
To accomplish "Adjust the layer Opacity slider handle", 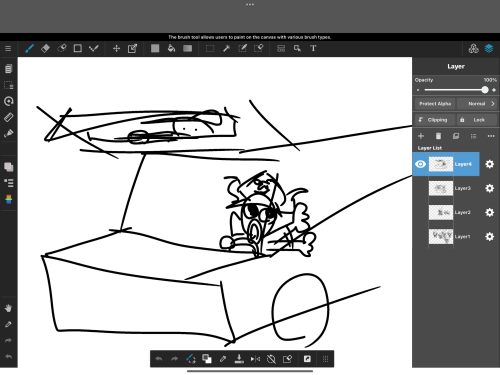I will tap(485, 90).
